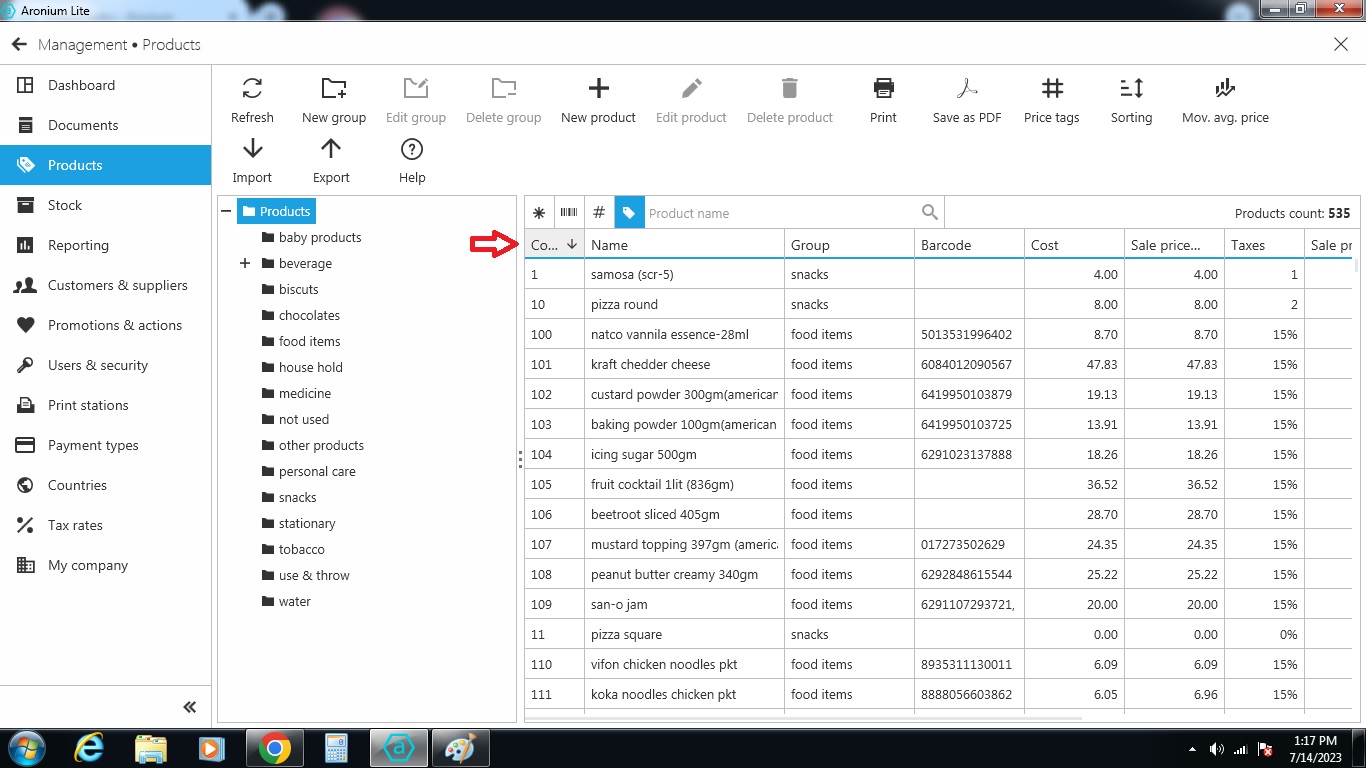Click the Product name search field
Viewport: 1366px width, 768px height.
[780, 213]
